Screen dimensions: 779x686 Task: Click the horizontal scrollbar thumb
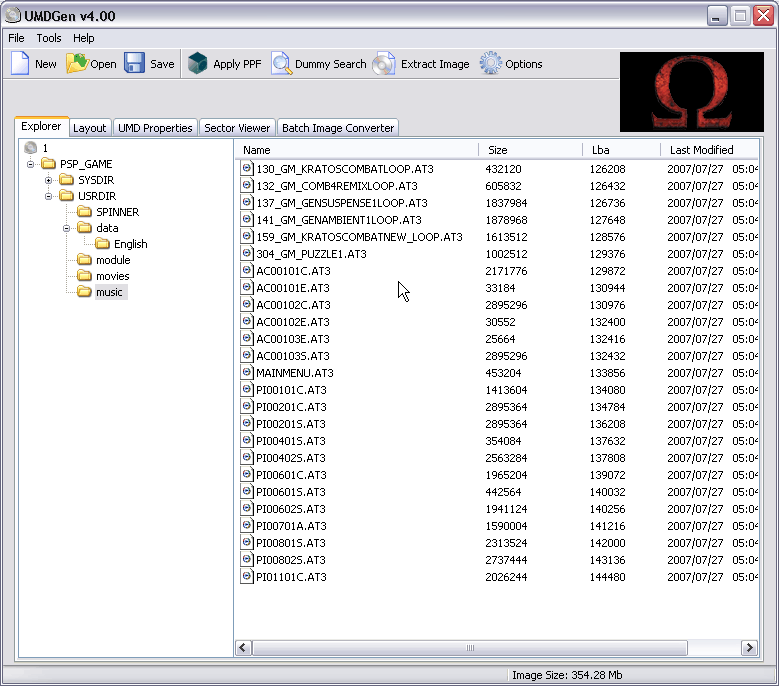[470, 648]
